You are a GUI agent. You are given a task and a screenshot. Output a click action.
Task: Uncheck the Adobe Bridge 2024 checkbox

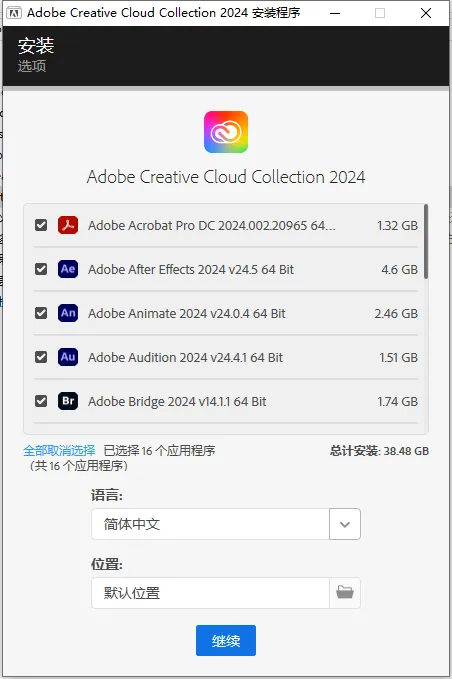click(x=41, y=401)
